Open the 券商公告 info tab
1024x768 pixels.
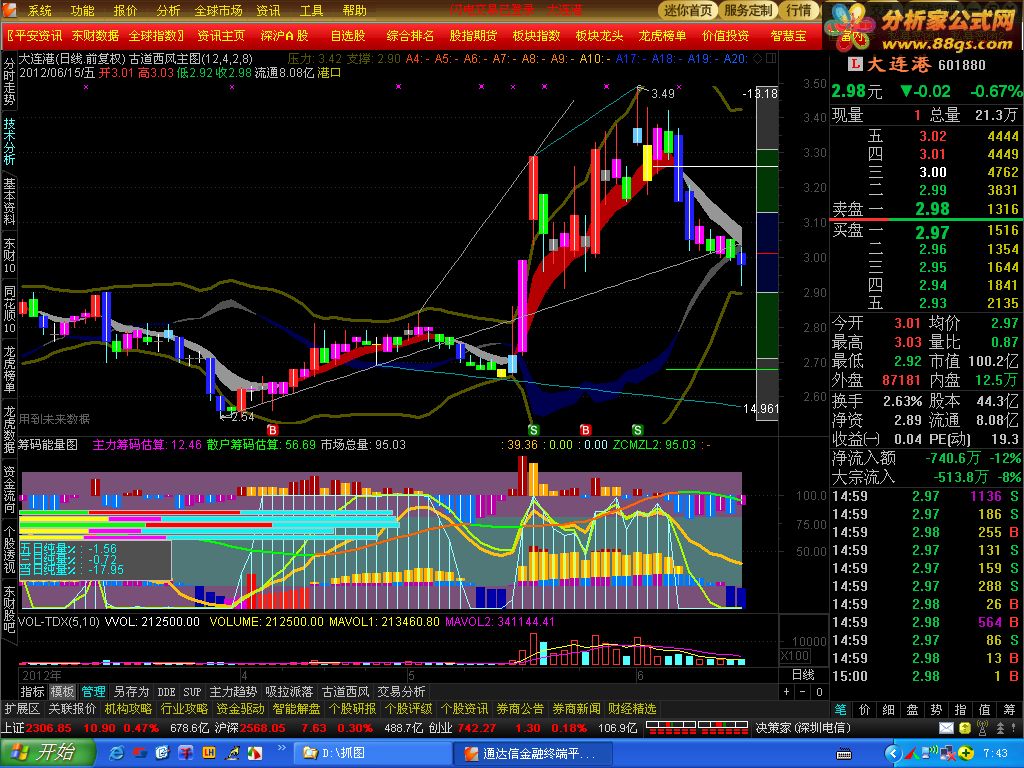[520, 709]
